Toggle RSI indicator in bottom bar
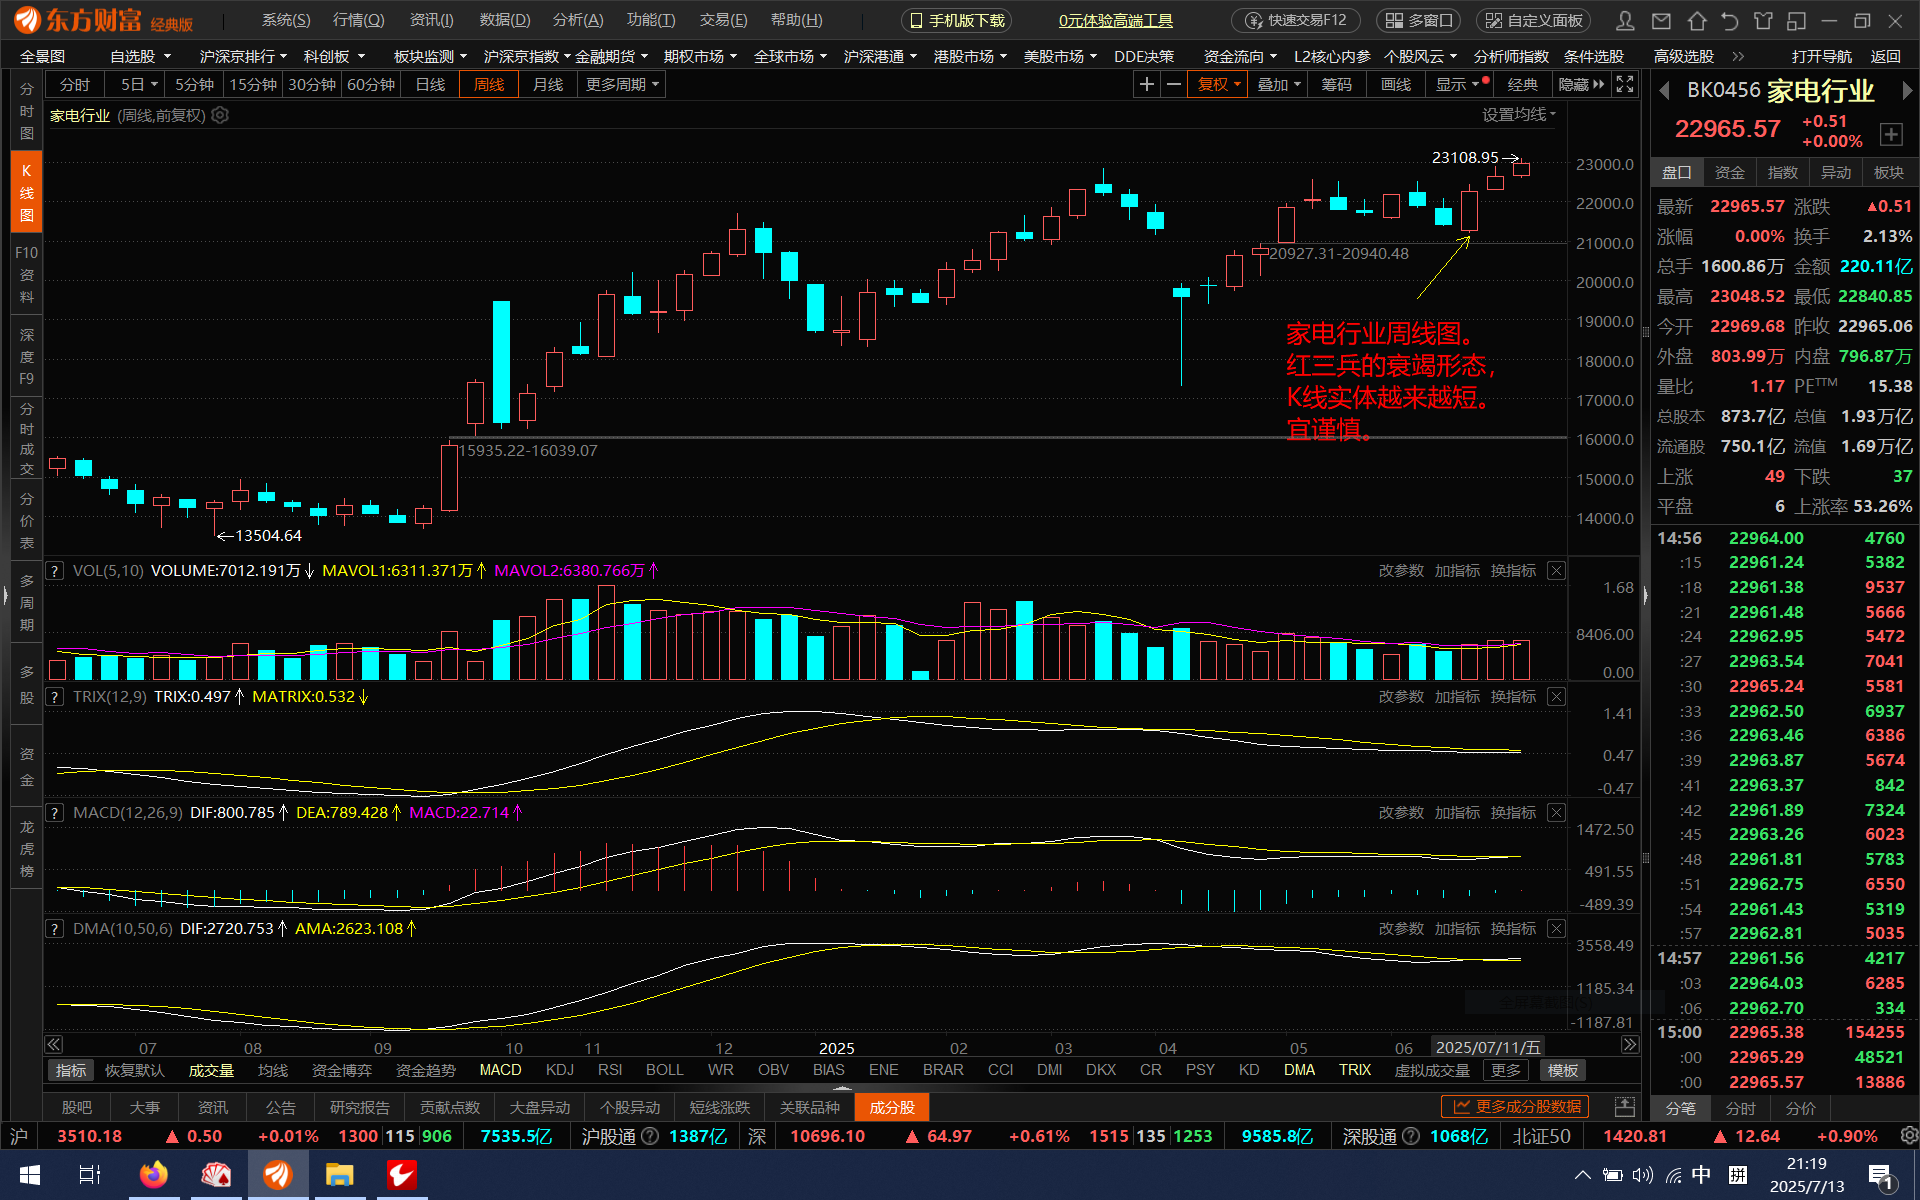1920x1200 pixels. pos(610,1070)
